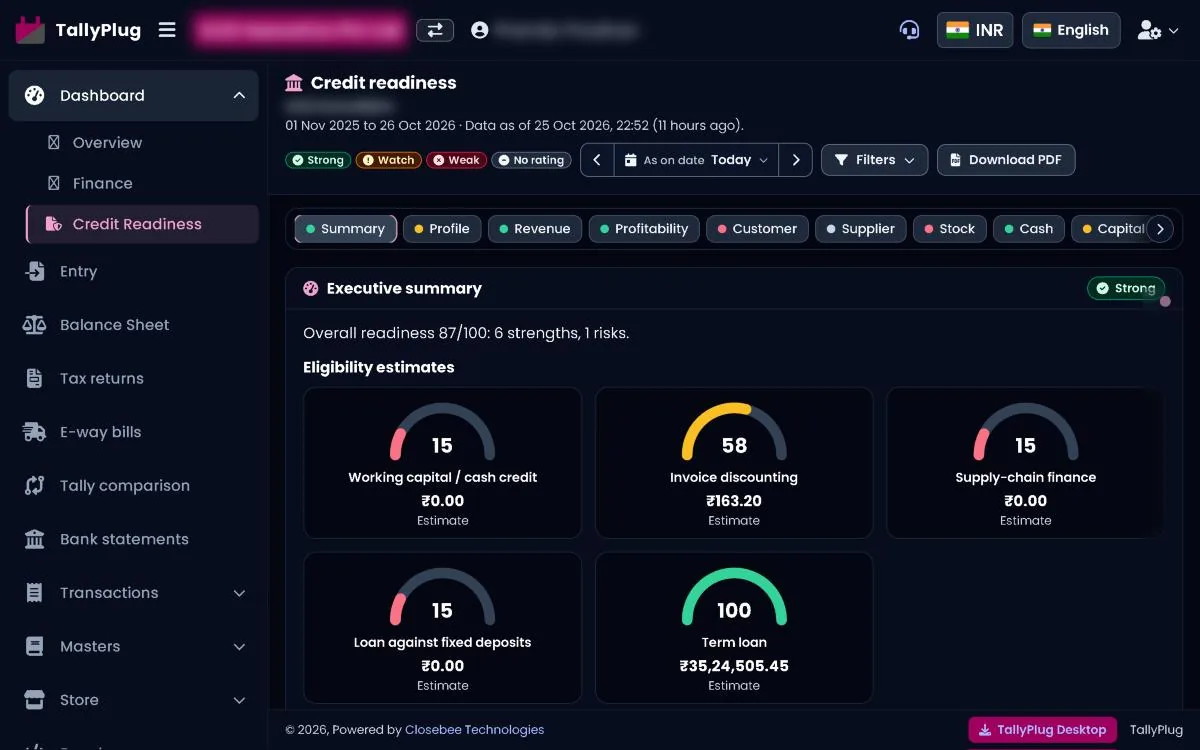Click the TallyPlug logo icon
1200x750 pixels.
click(x=30, y=30)
